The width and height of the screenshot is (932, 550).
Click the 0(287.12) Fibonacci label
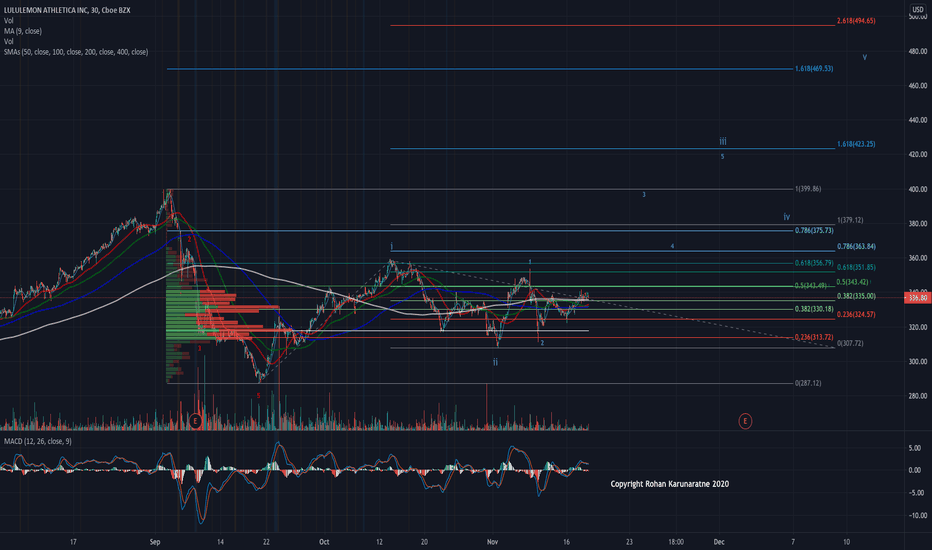tap(808, 384)
